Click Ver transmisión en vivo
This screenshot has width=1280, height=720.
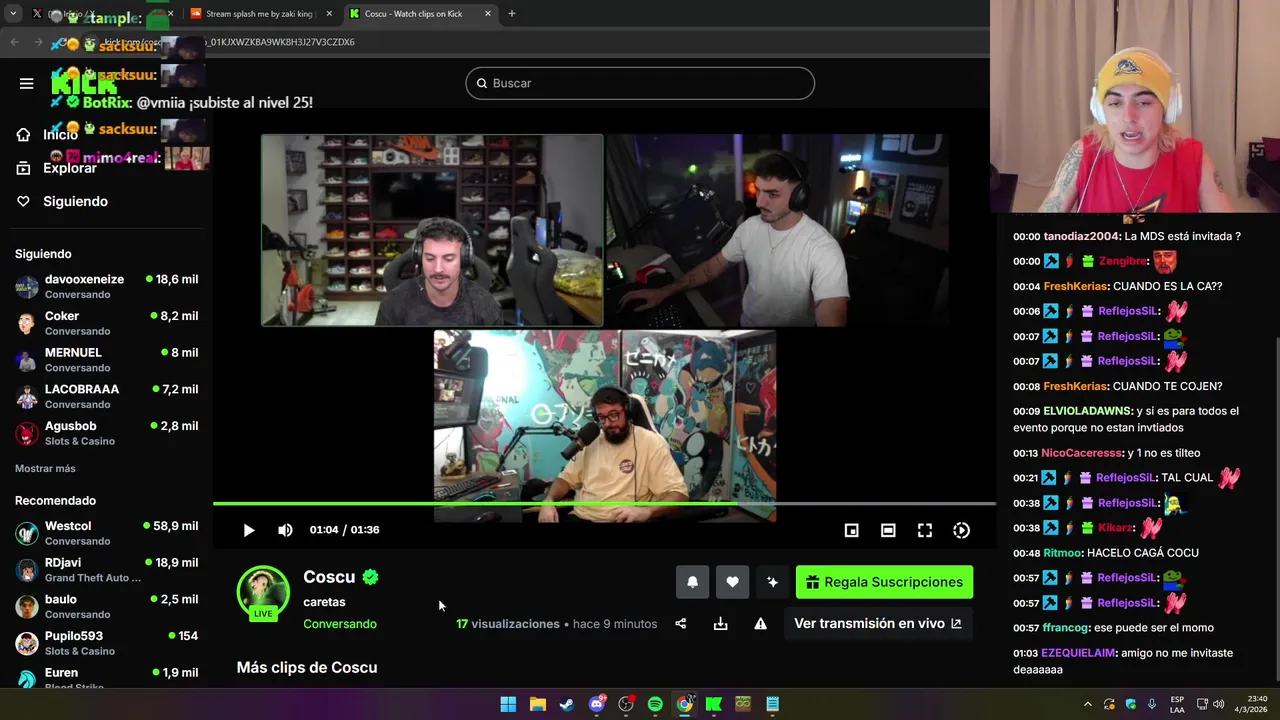pyautogui.click(x=878, y=623)
